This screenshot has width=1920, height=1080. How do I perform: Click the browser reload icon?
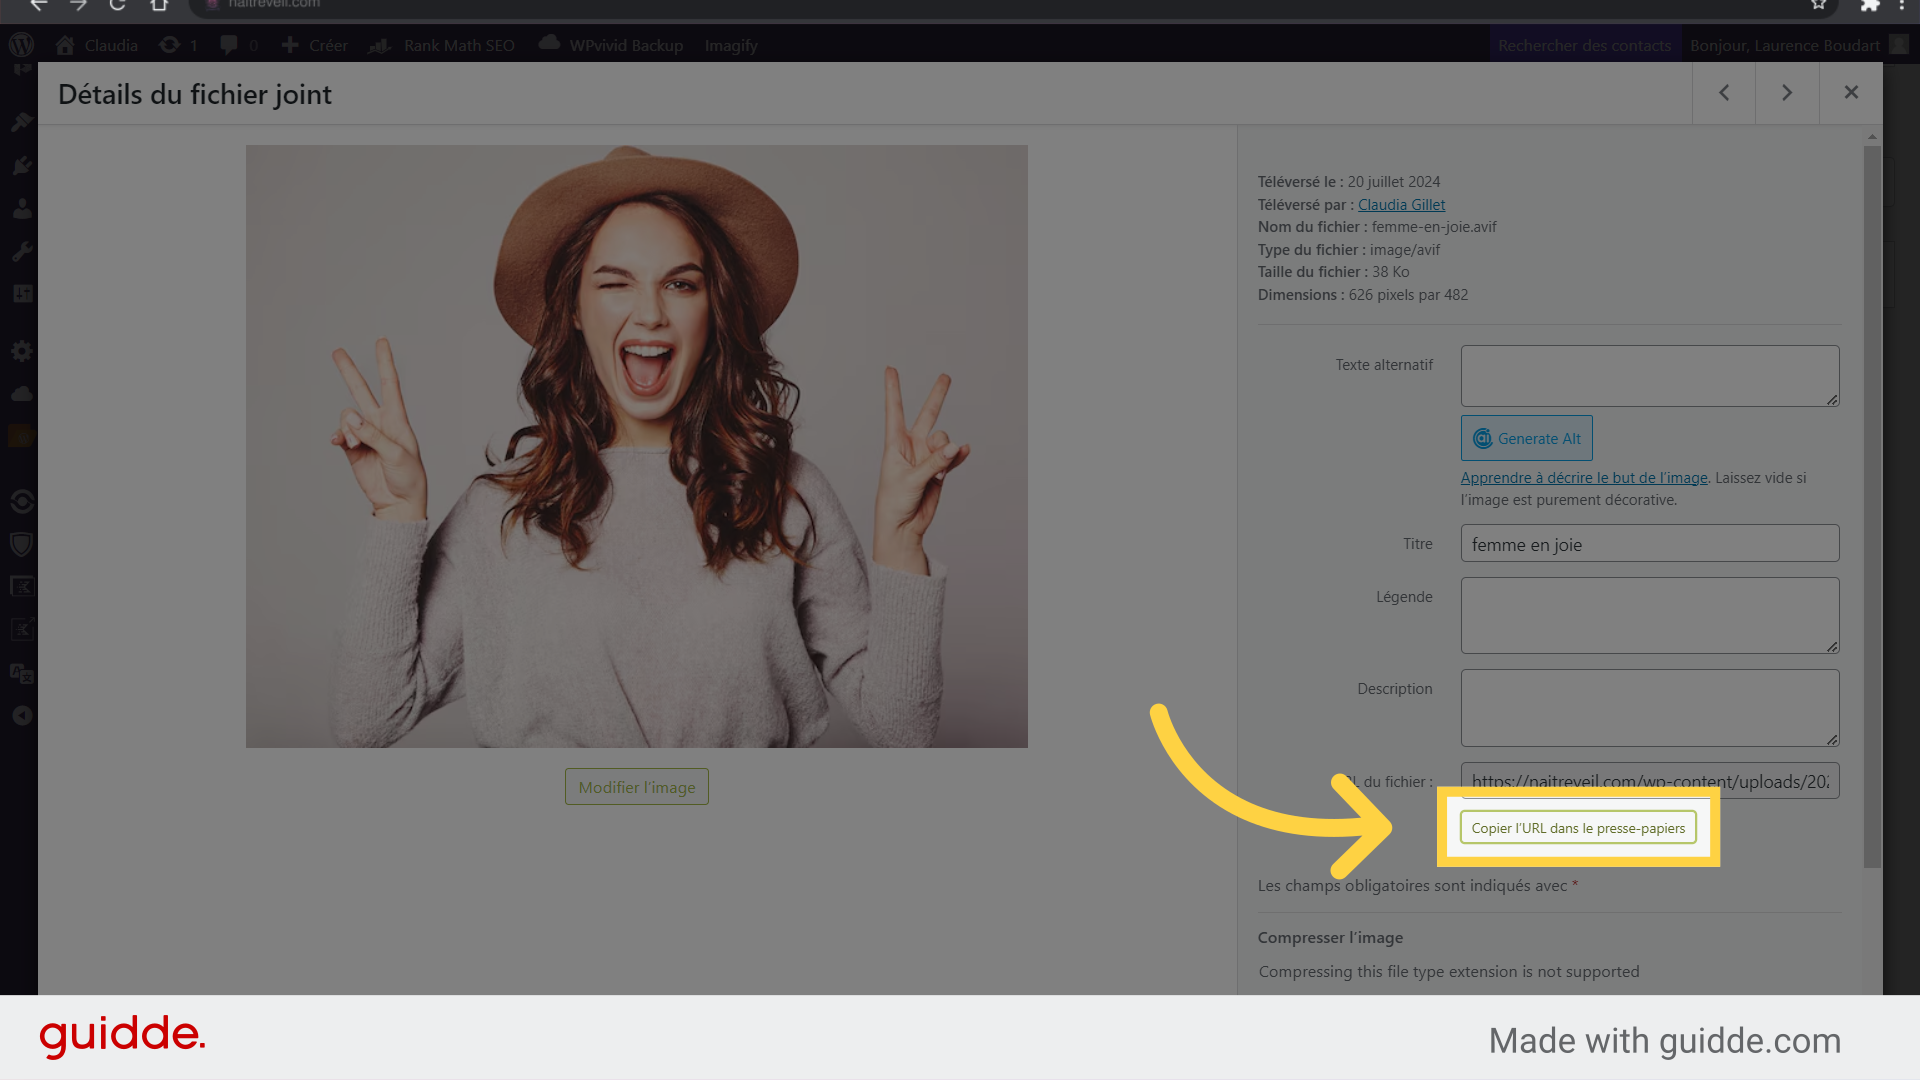pos(117,5)
